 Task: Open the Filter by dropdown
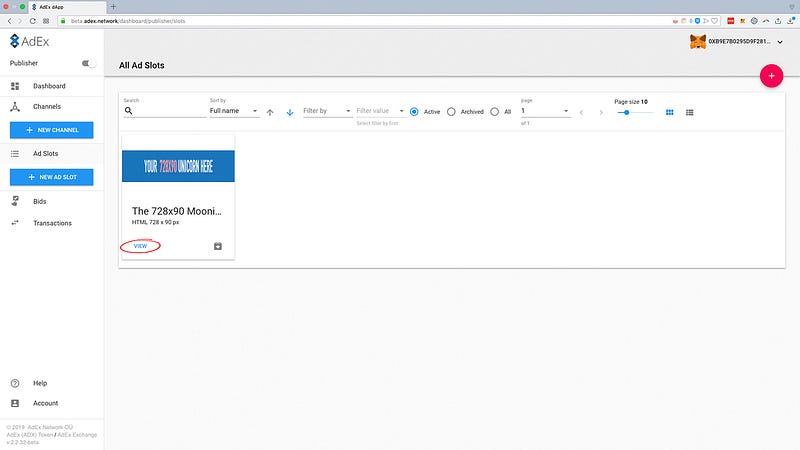[327, 111]
